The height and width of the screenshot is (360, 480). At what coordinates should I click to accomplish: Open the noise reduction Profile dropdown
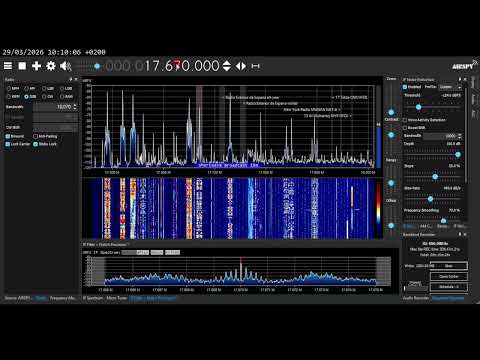[450, 87]
